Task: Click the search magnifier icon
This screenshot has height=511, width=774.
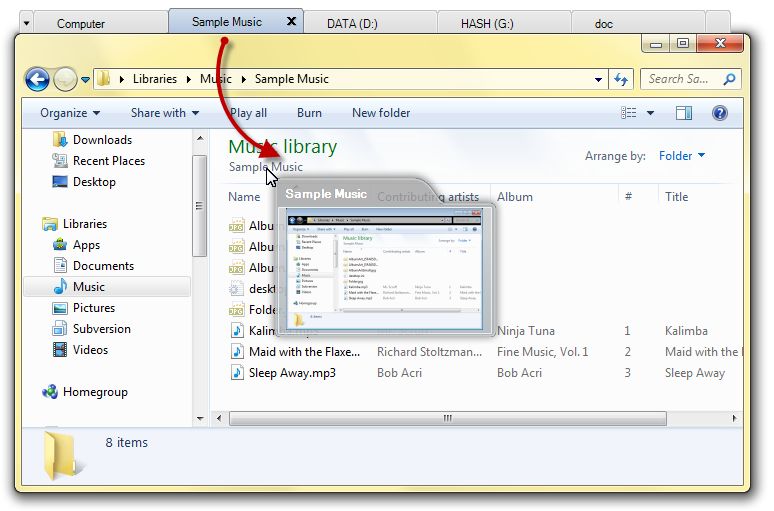Action: pyautogui.click(x=729, y=79)
